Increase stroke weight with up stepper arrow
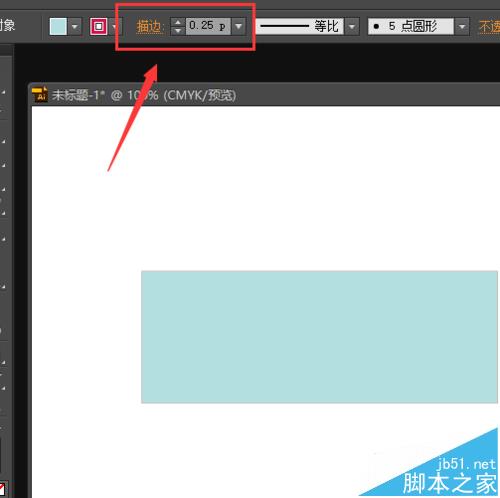Viewport: 500px width, 498px height. (x=178, y=22)
